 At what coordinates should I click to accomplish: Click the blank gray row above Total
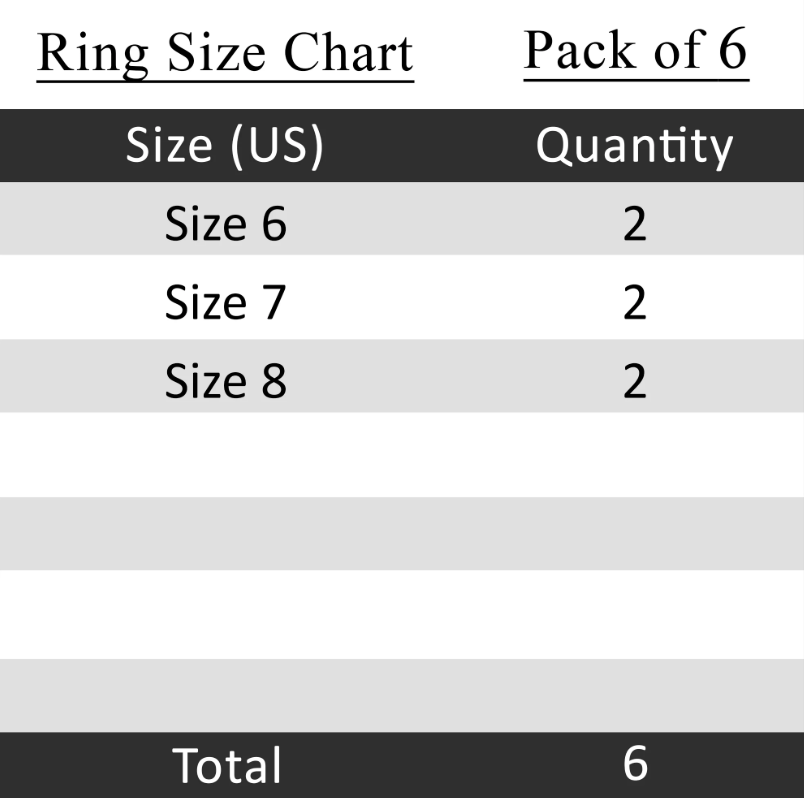click(x=400, y=695)
